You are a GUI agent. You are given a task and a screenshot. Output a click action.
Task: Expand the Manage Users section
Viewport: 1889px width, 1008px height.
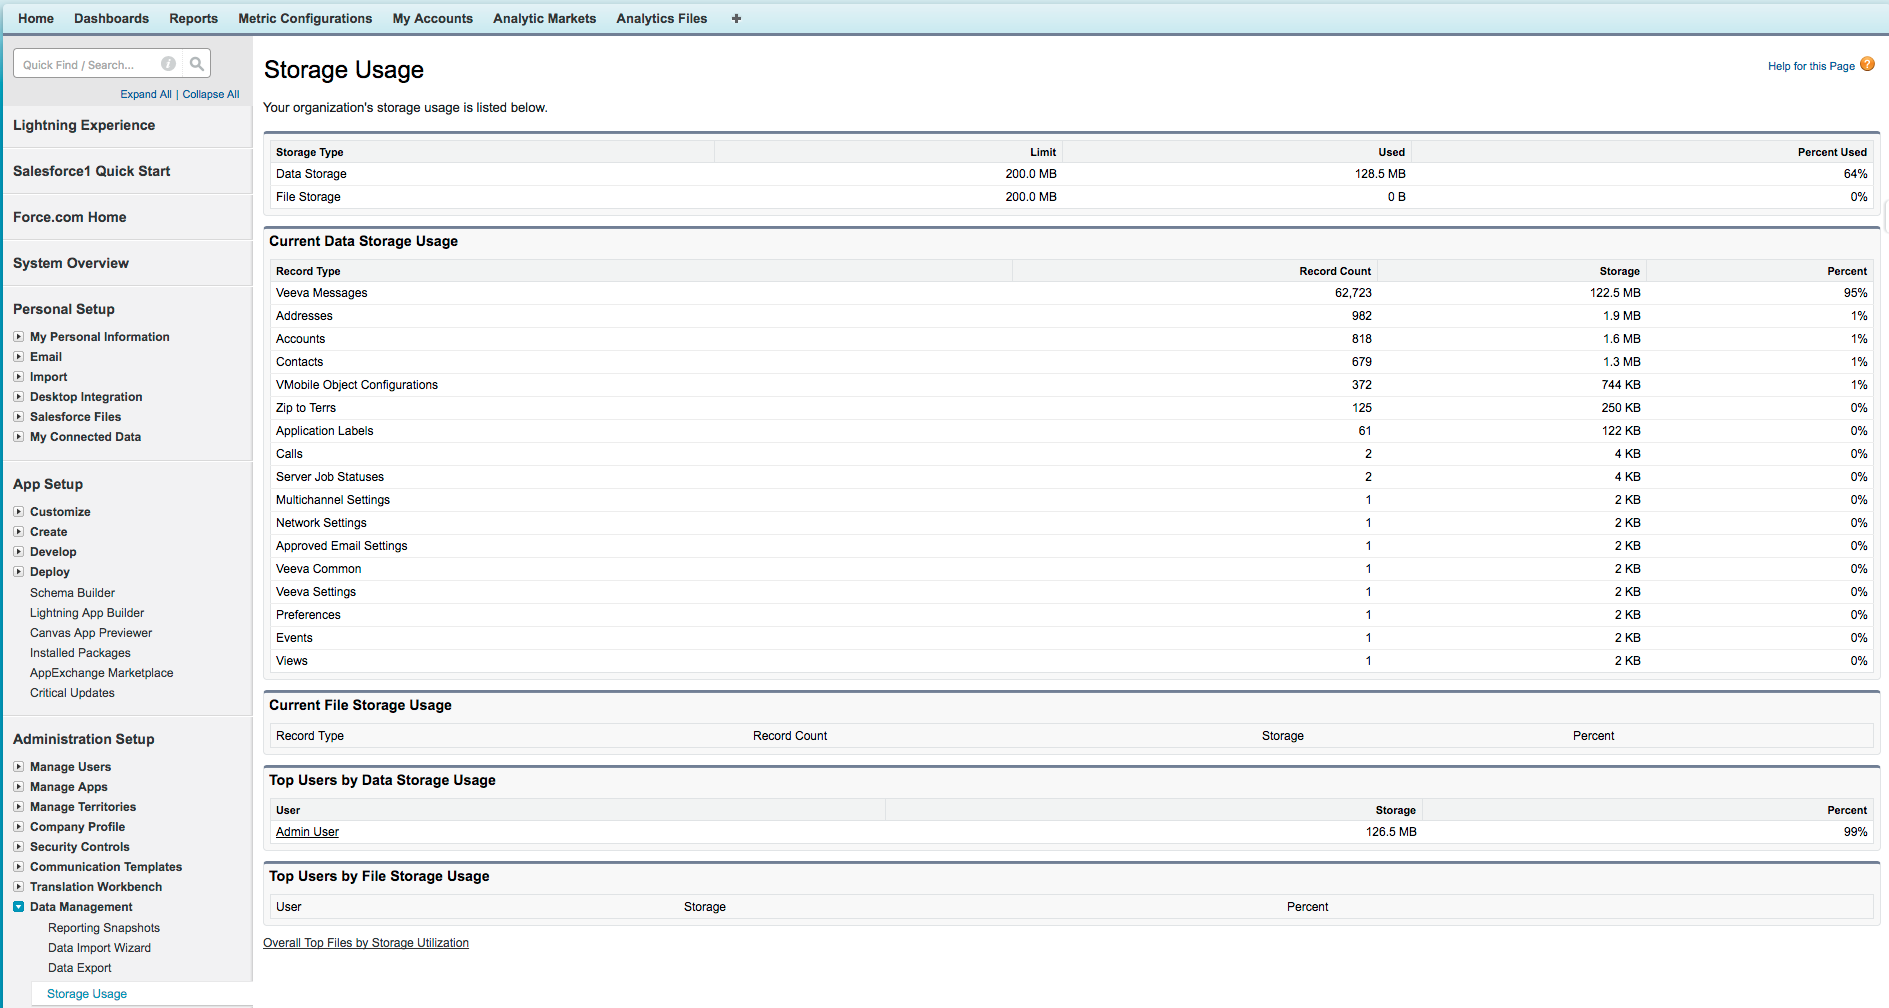[x=18, y=767]
